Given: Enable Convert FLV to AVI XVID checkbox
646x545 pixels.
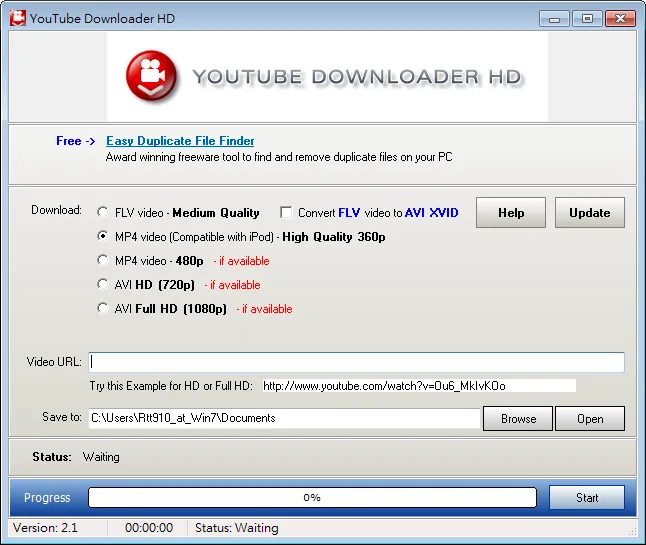Looking at the screenshot, I should pos(286,212).
